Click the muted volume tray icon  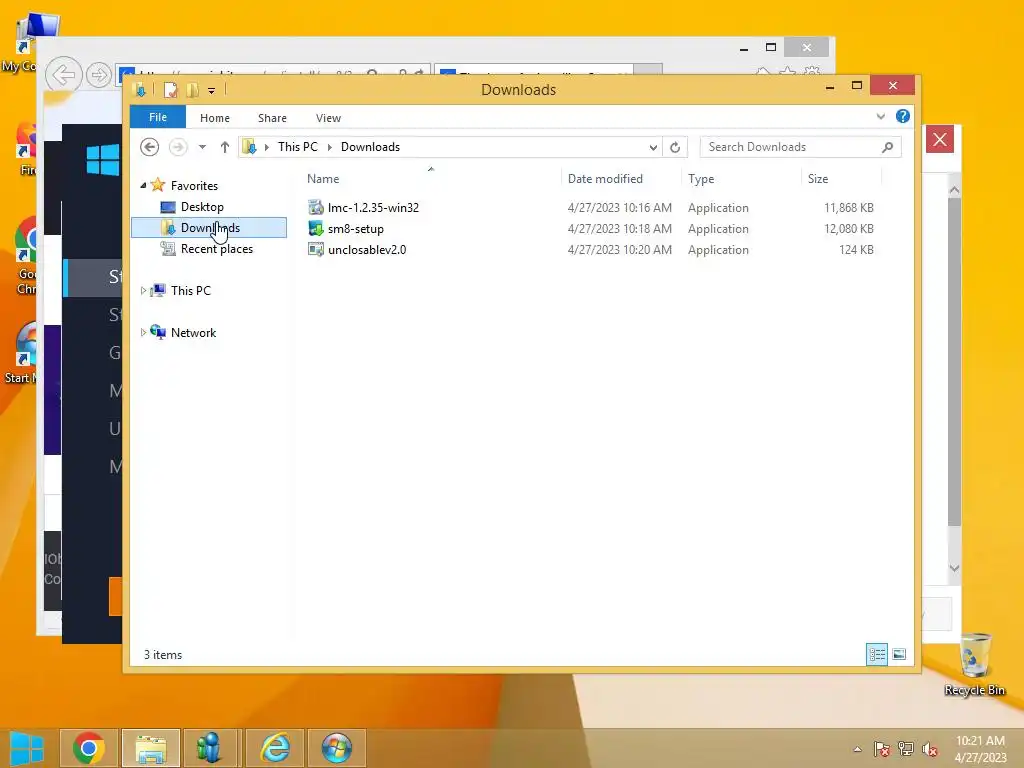[x=930, y=748]
